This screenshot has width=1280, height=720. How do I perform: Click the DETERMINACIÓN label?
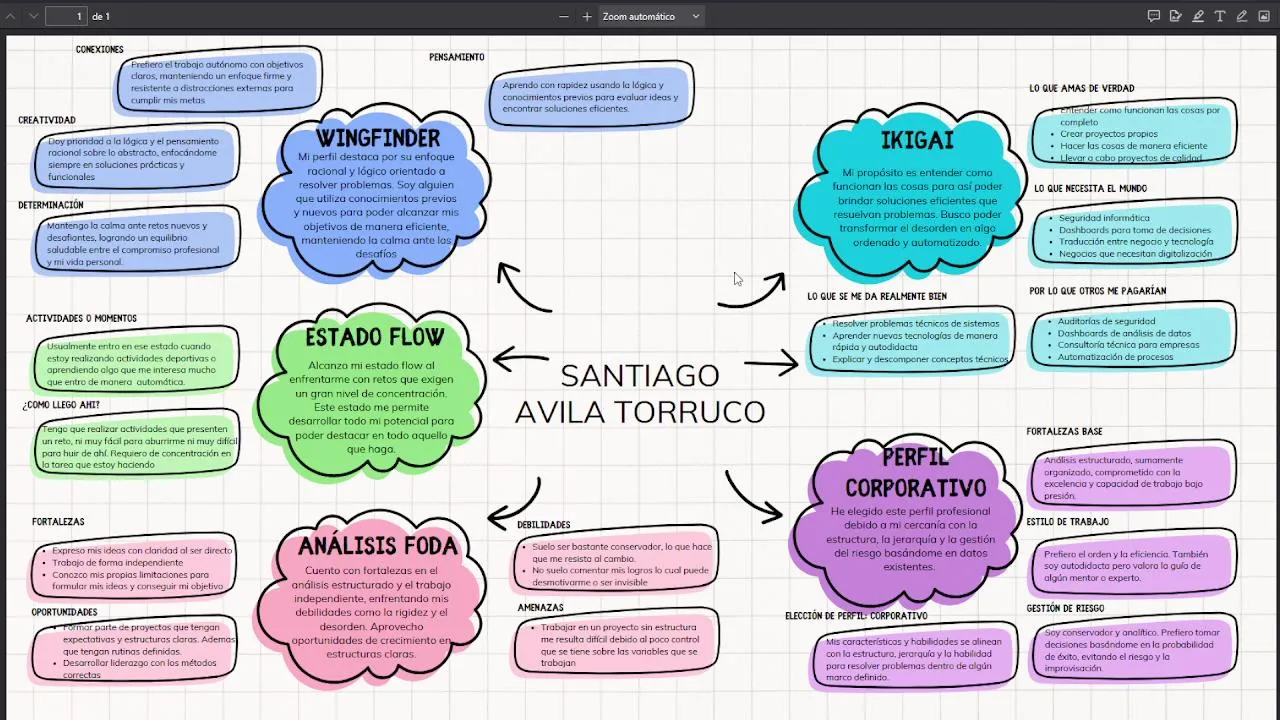tap(51, 205)
